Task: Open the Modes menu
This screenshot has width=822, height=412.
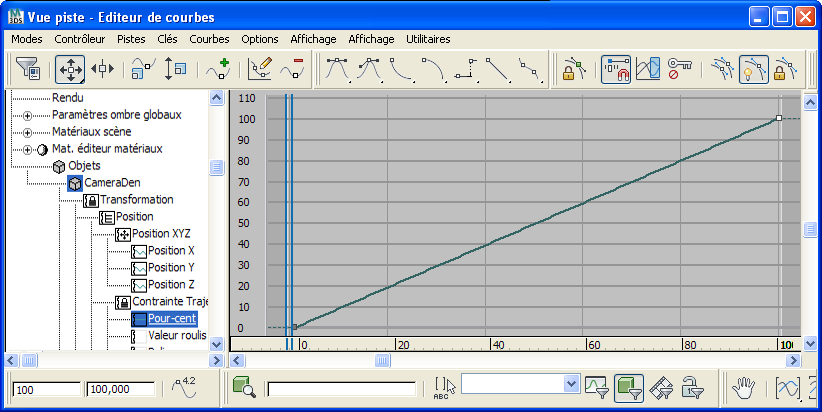Action: (x=27, y=39)
